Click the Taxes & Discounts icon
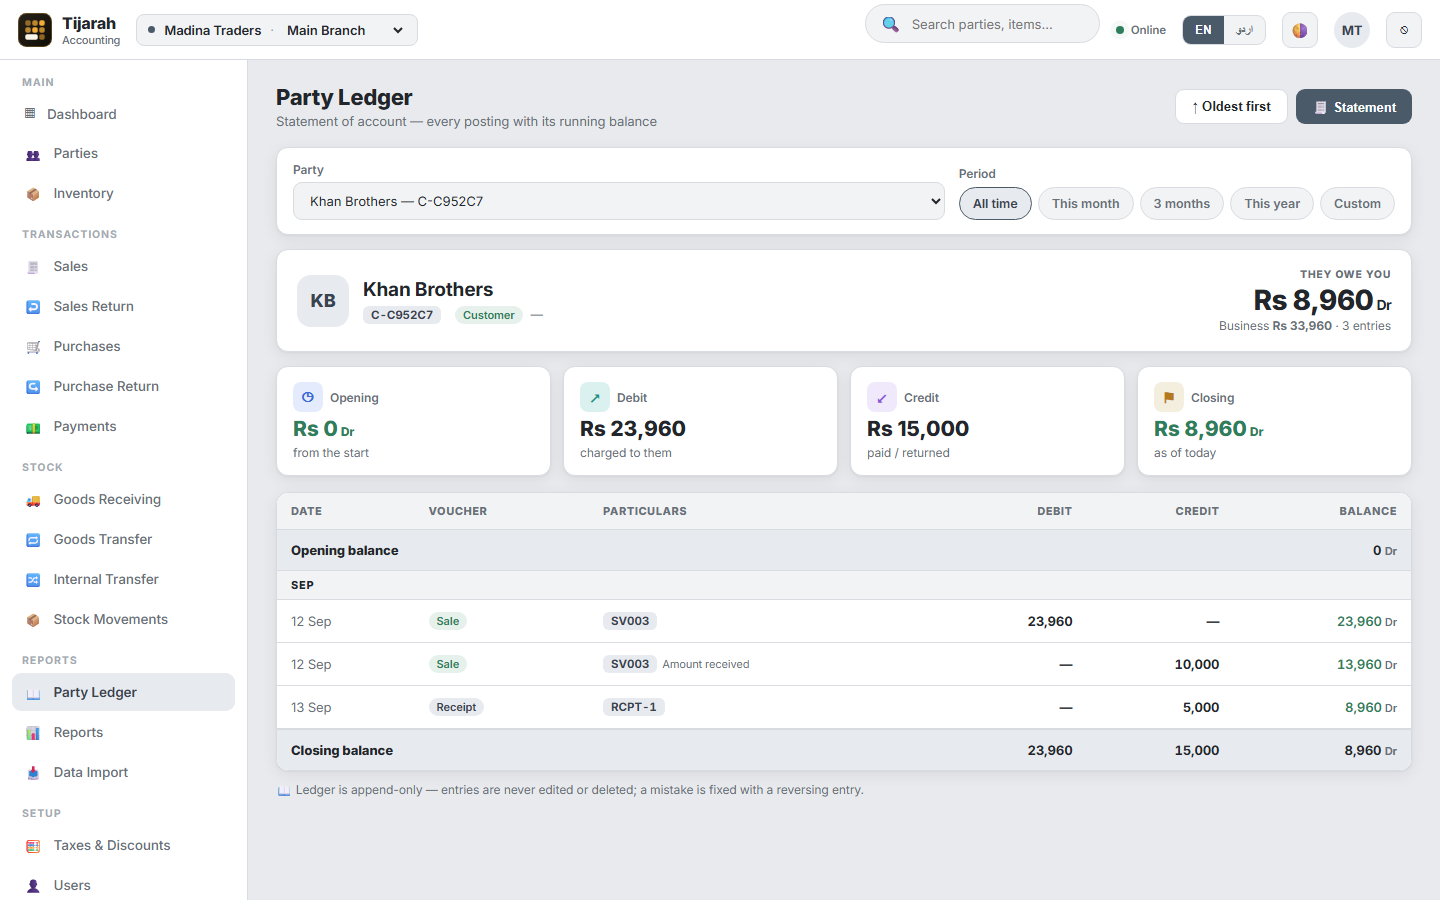The width and height of the screenshot is (1440, 900). coord(33,846)
